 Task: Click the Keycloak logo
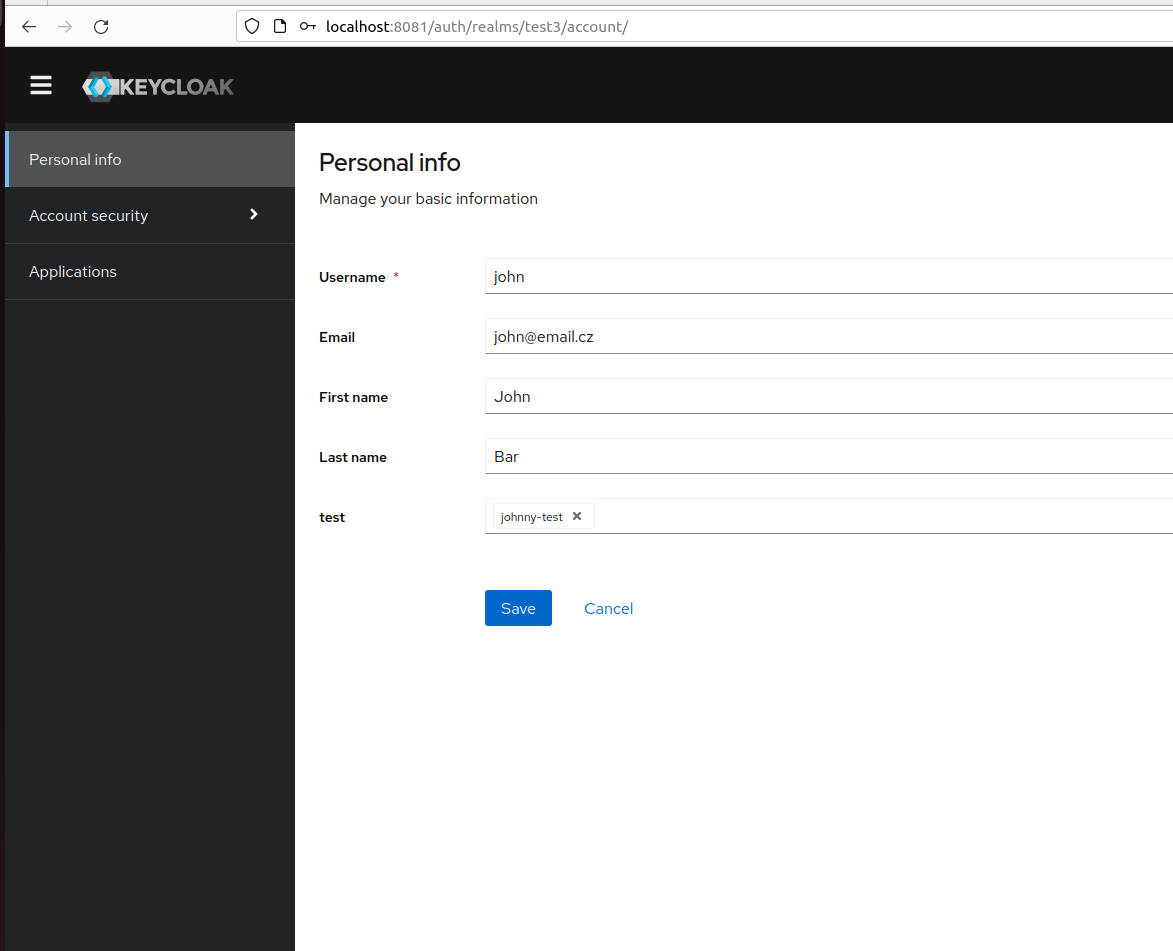coord(157,86)
